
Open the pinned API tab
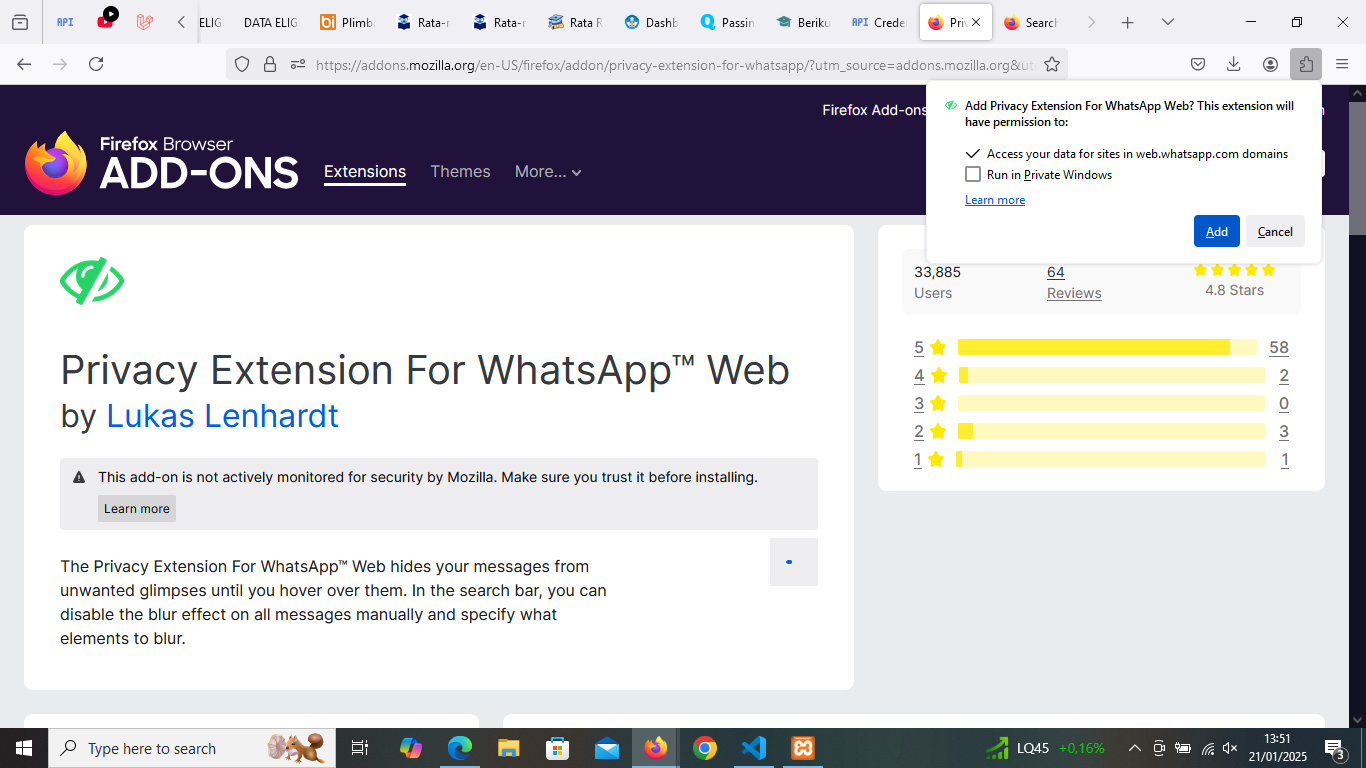tap(65, 22)
